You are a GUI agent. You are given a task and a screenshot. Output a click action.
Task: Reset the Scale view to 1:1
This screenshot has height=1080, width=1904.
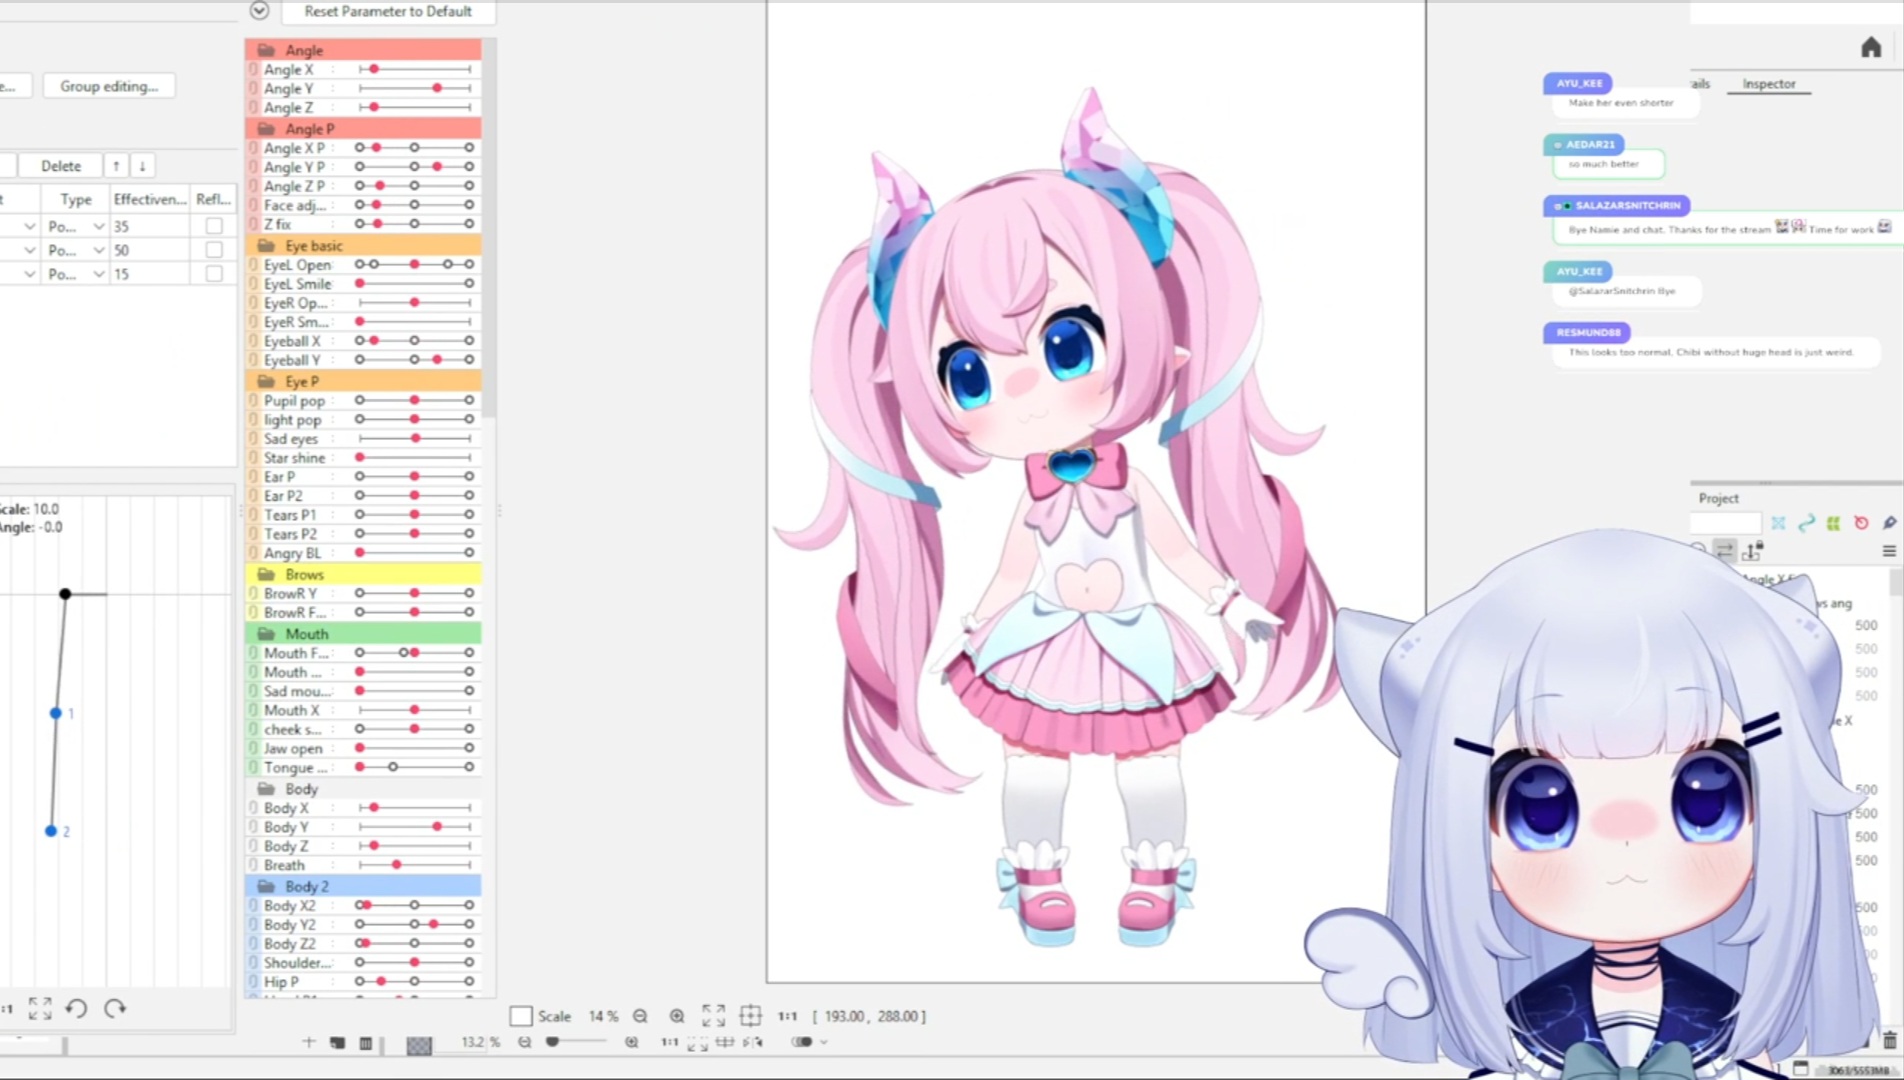788,1016
